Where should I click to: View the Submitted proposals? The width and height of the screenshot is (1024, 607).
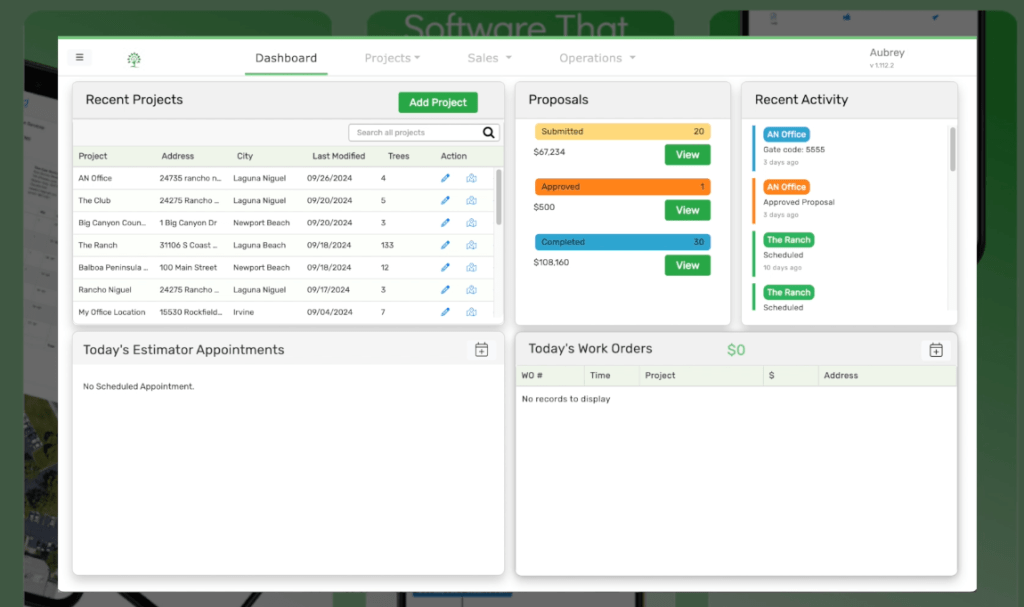[x=687, y=155]
